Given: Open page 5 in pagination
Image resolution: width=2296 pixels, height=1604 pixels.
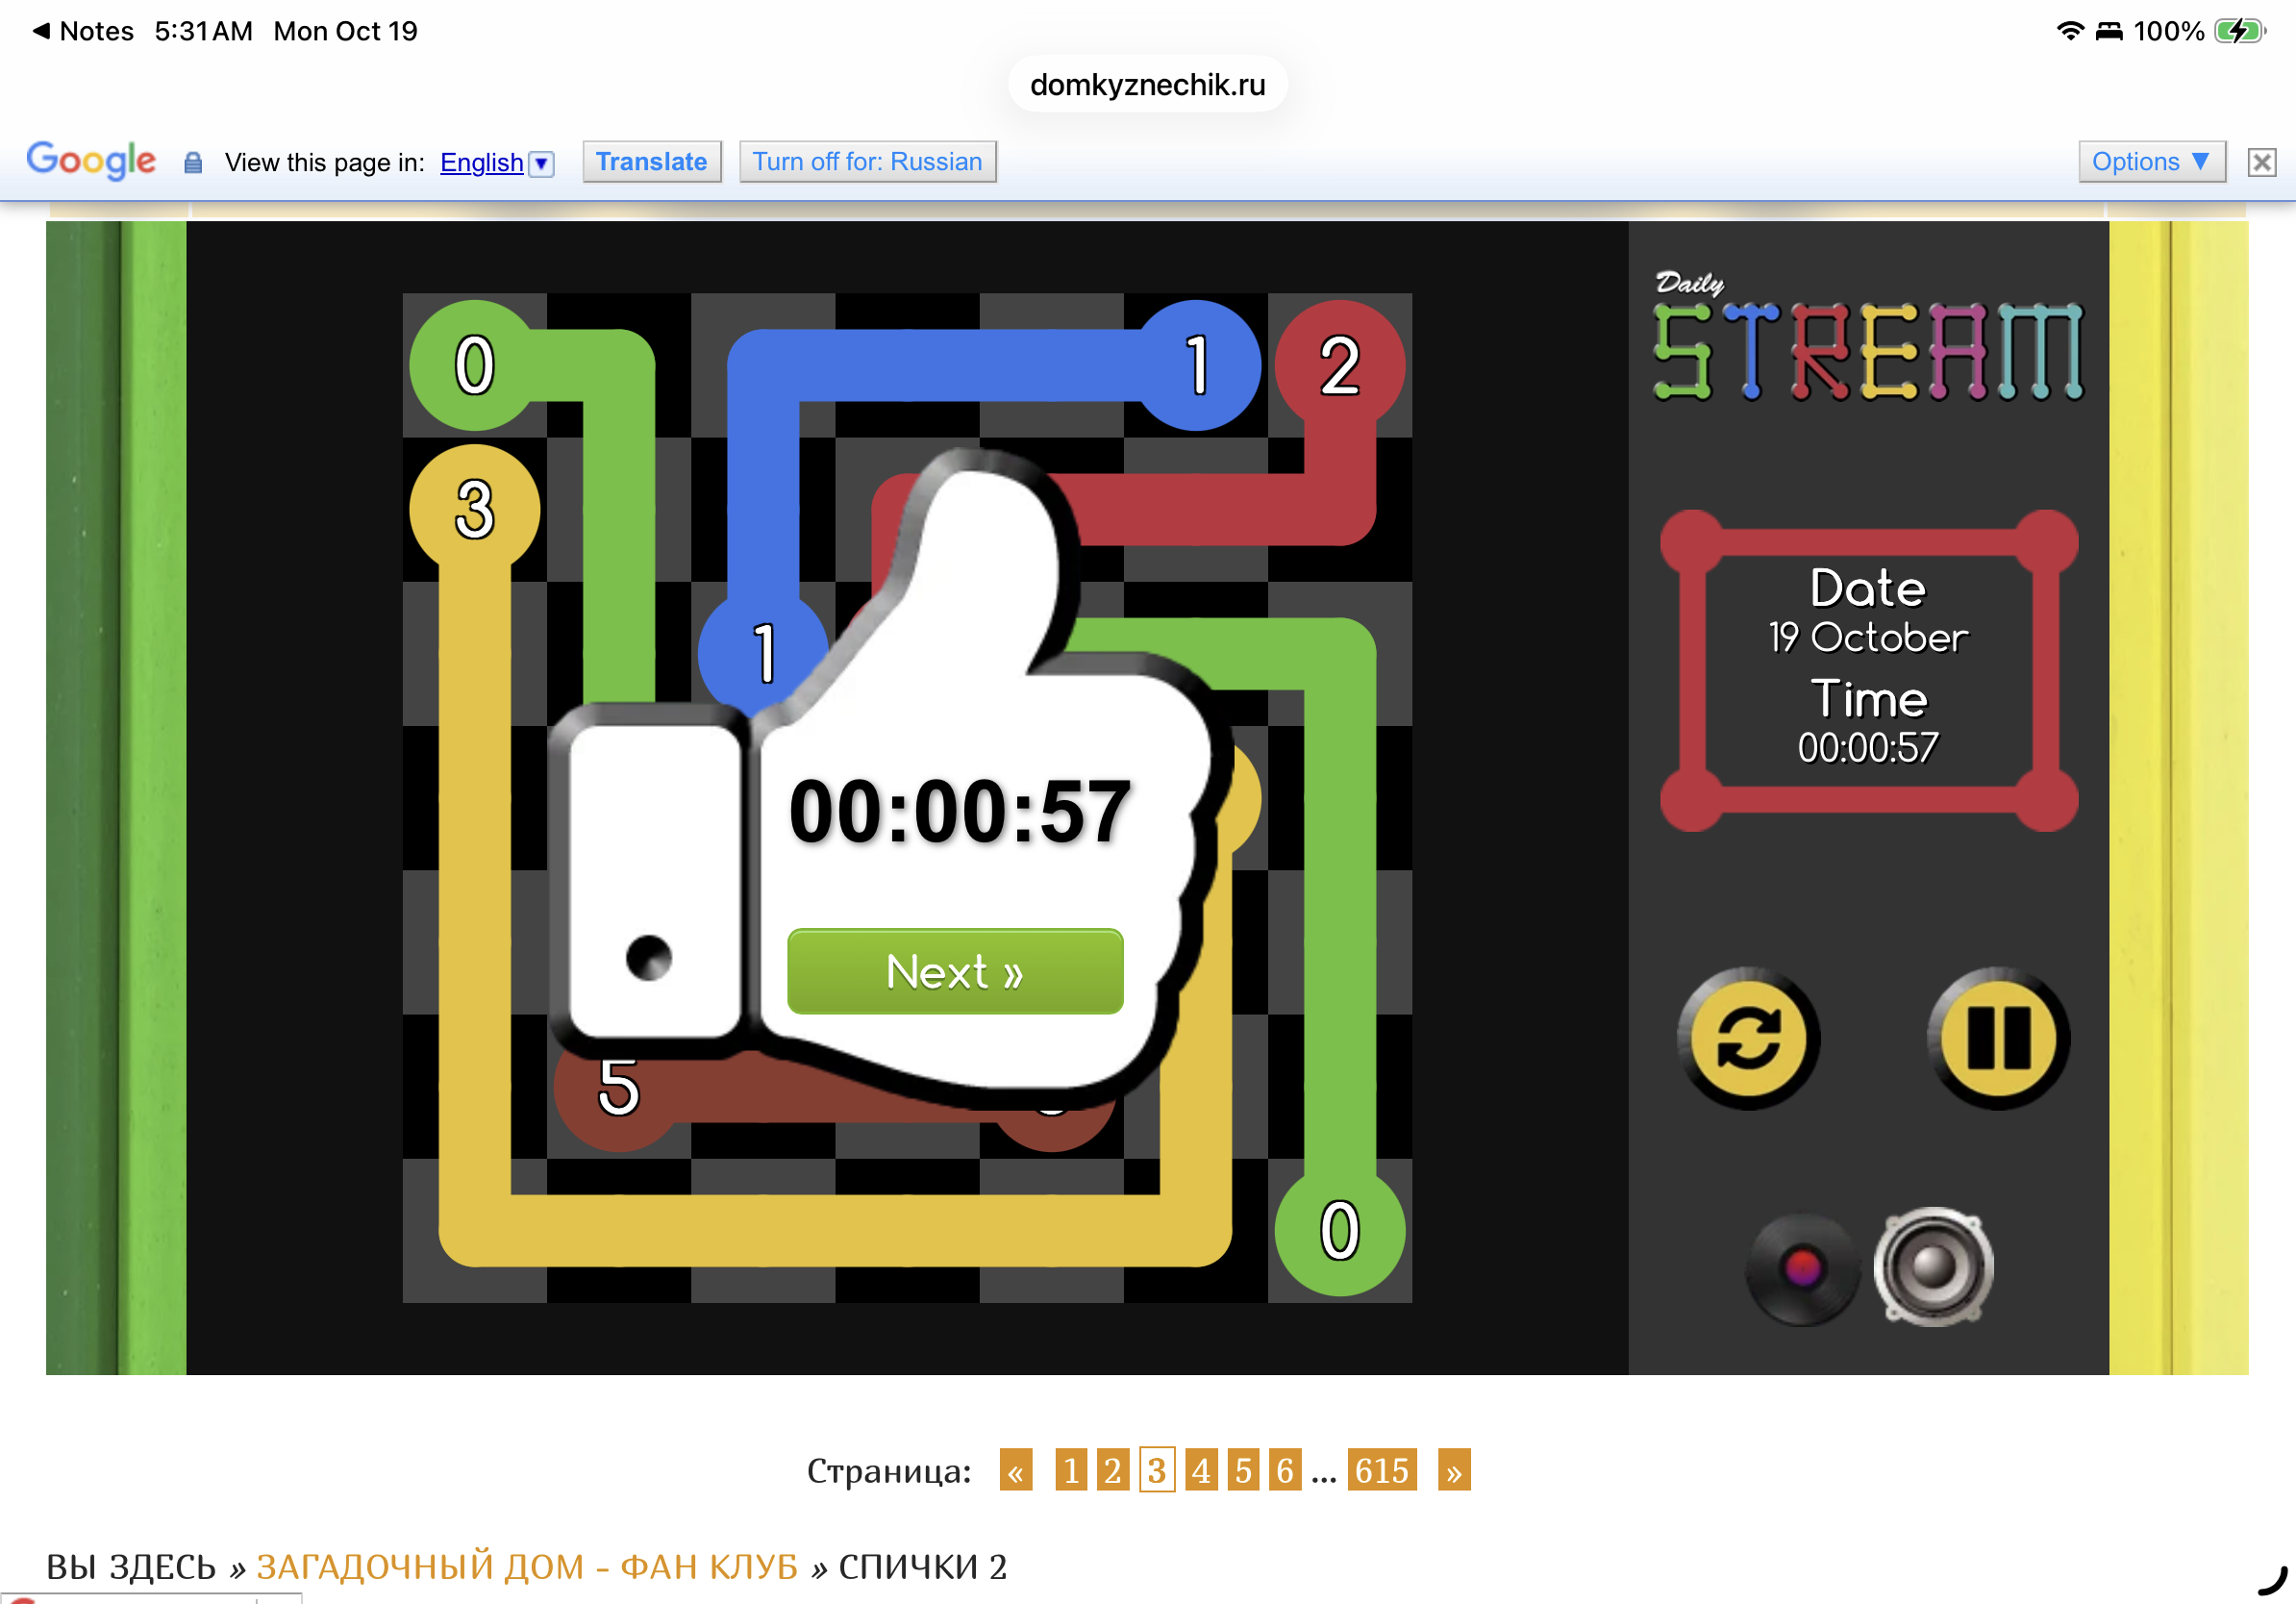Looking at the screenshot, I should tap(1243, 1470).
